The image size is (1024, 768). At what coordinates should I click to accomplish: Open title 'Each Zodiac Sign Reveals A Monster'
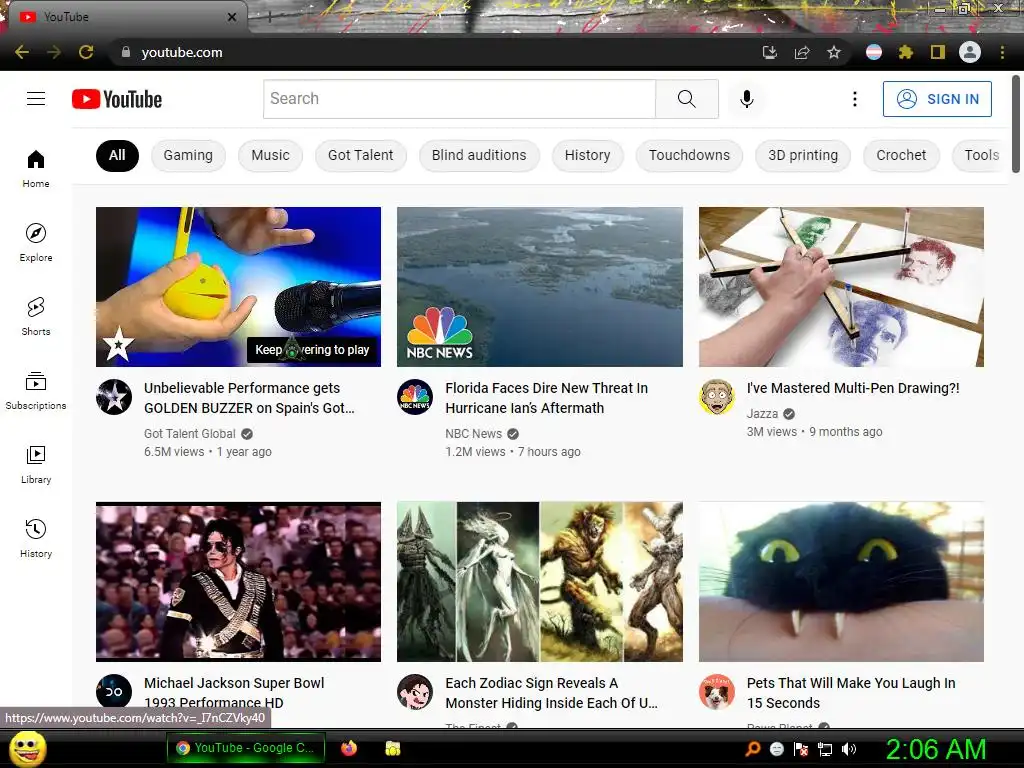(551, 693)
